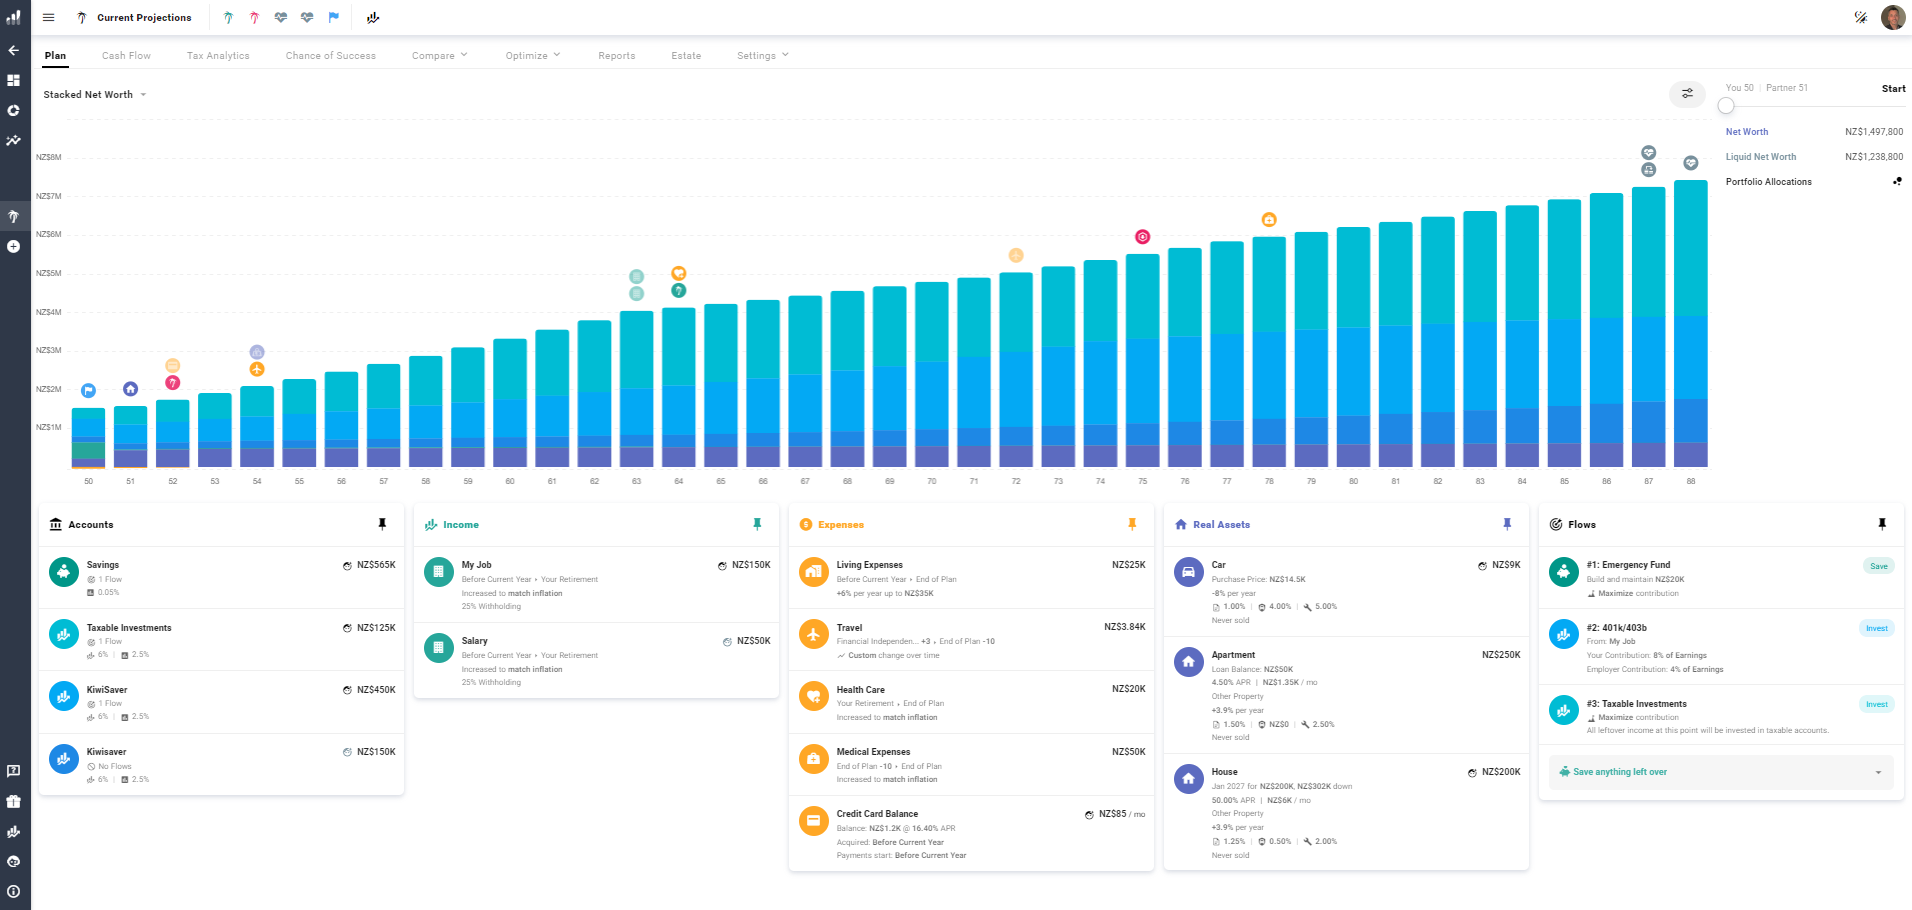Switch to the Tax Analytics tab
Image resolution: width=1912 pixels, height=910 pixels.
[x=218, y=56]
